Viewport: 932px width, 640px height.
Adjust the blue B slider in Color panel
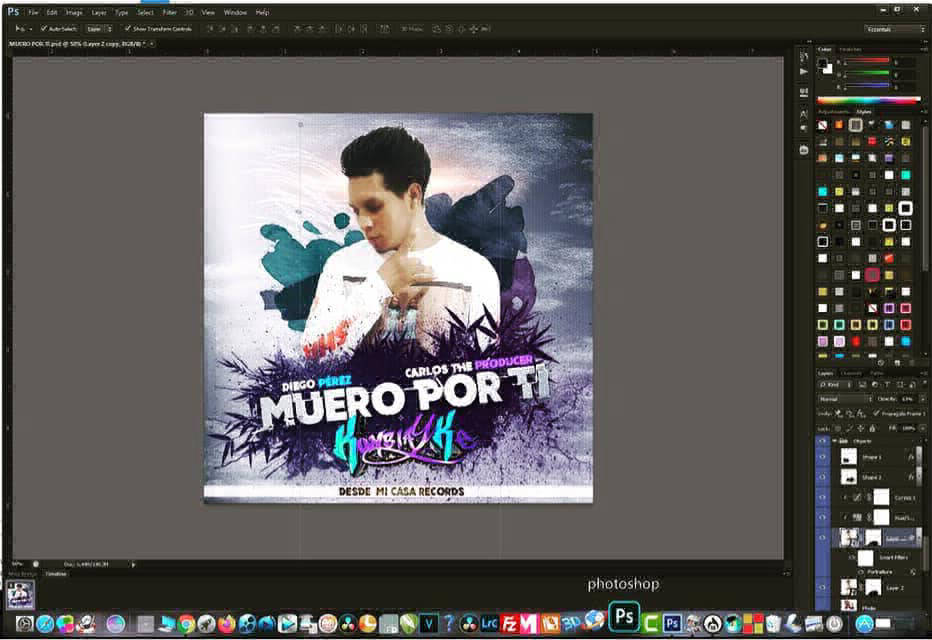coord(868,86)
